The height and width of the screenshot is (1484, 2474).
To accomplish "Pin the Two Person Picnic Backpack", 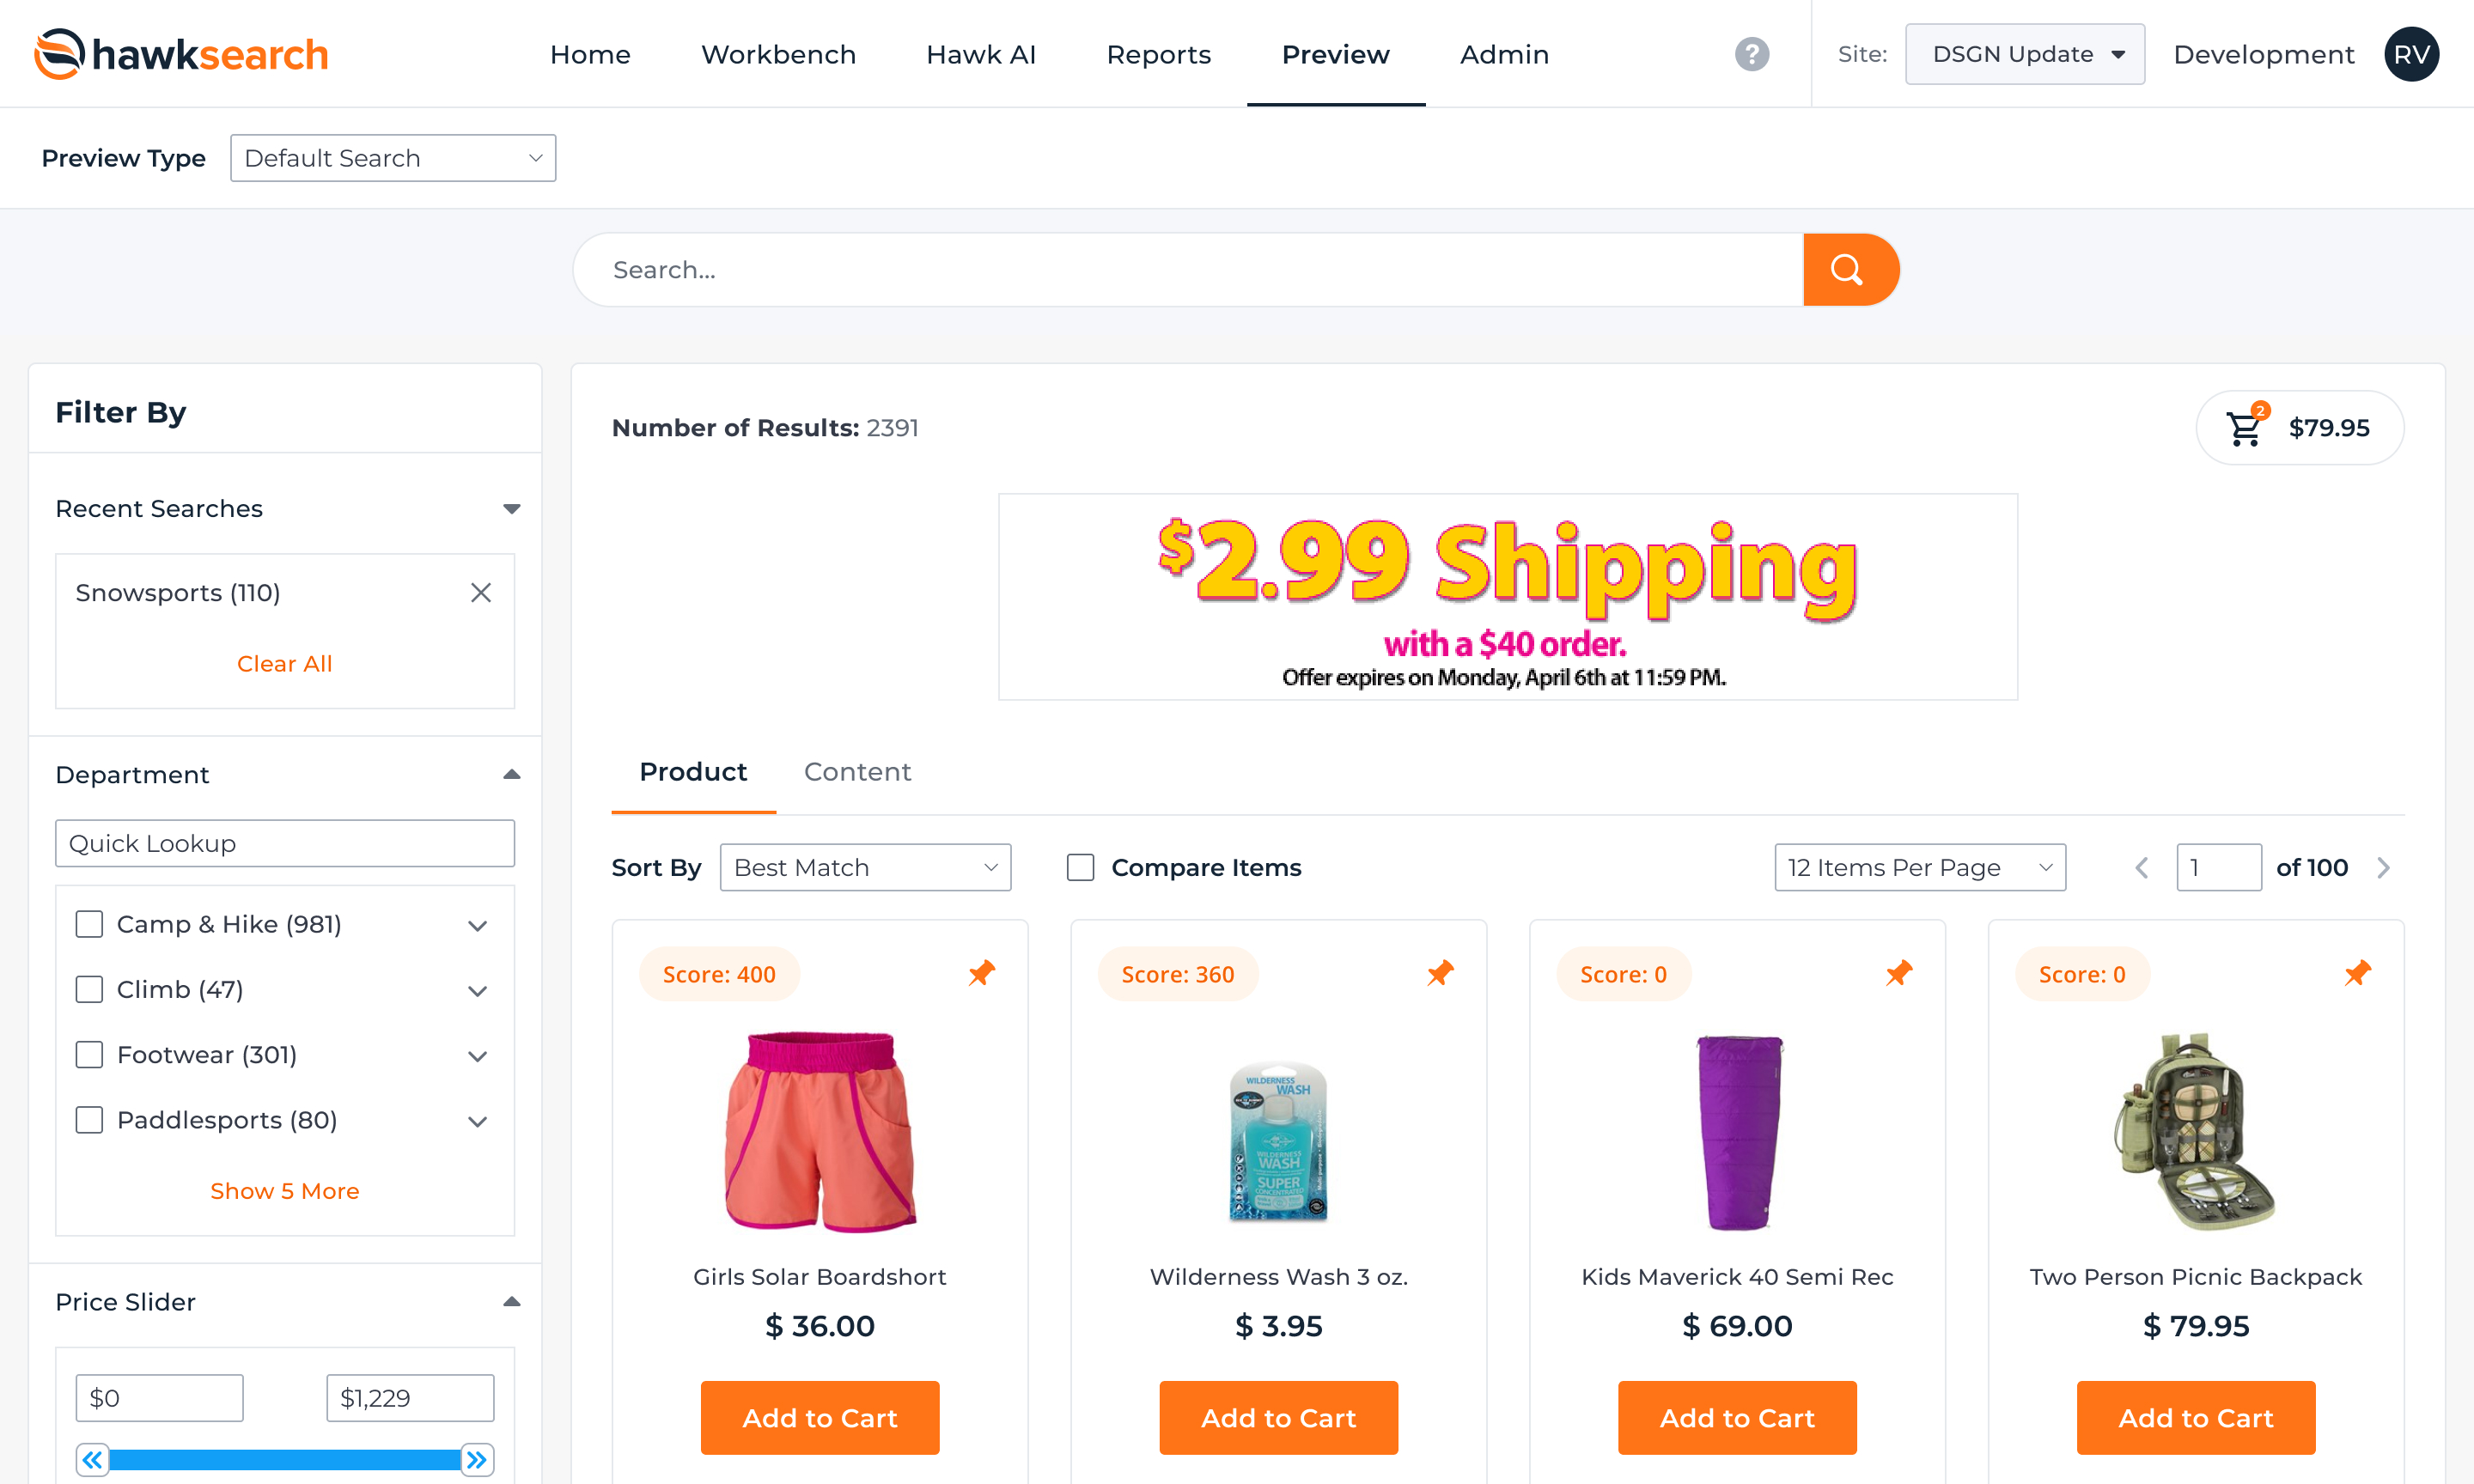I will (2358, 973).
